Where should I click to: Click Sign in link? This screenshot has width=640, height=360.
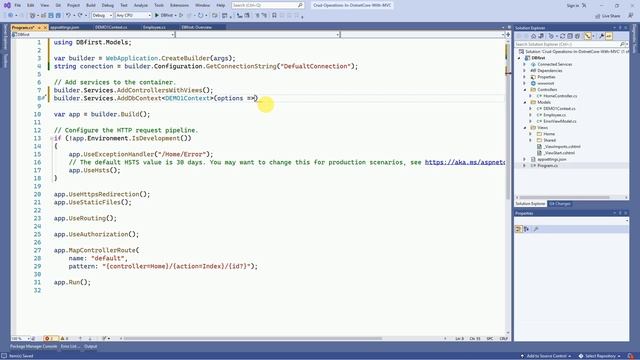click(x=573, y=6)
